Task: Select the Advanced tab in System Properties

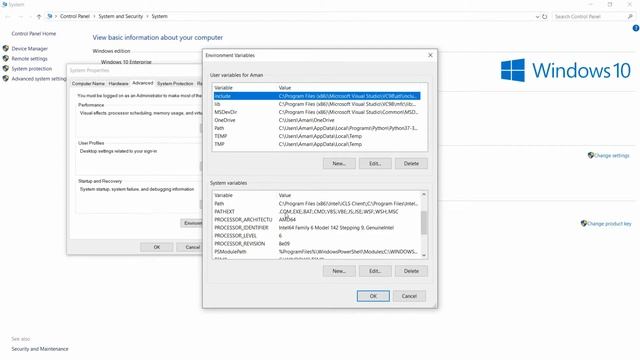Action: click(x=142, y=83)
